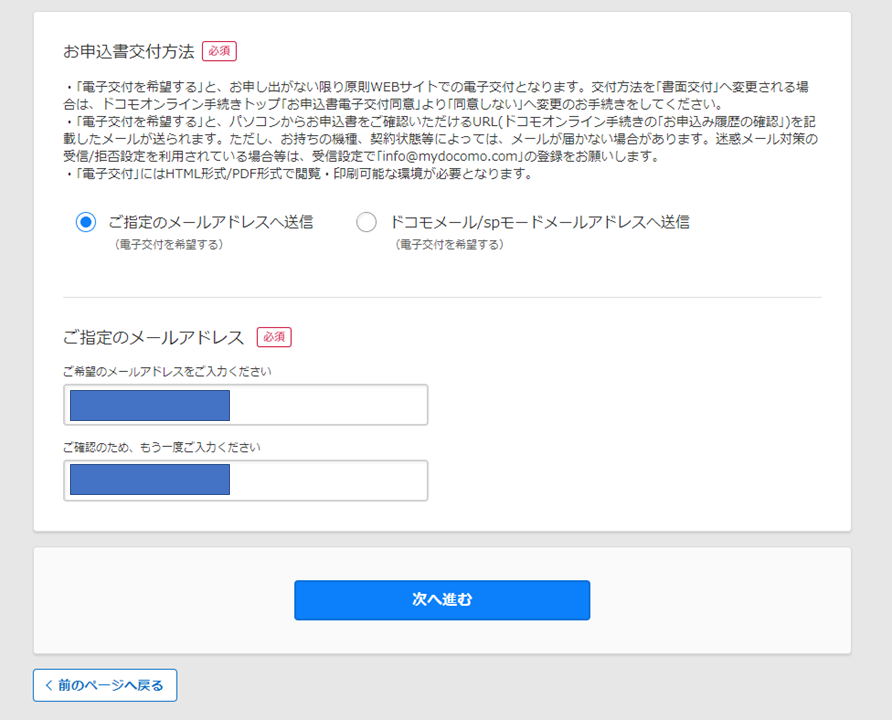Click the ご指定のメールアドレス section heading
The height and width of the screenshot is (720, 892).
click(154, 337)
